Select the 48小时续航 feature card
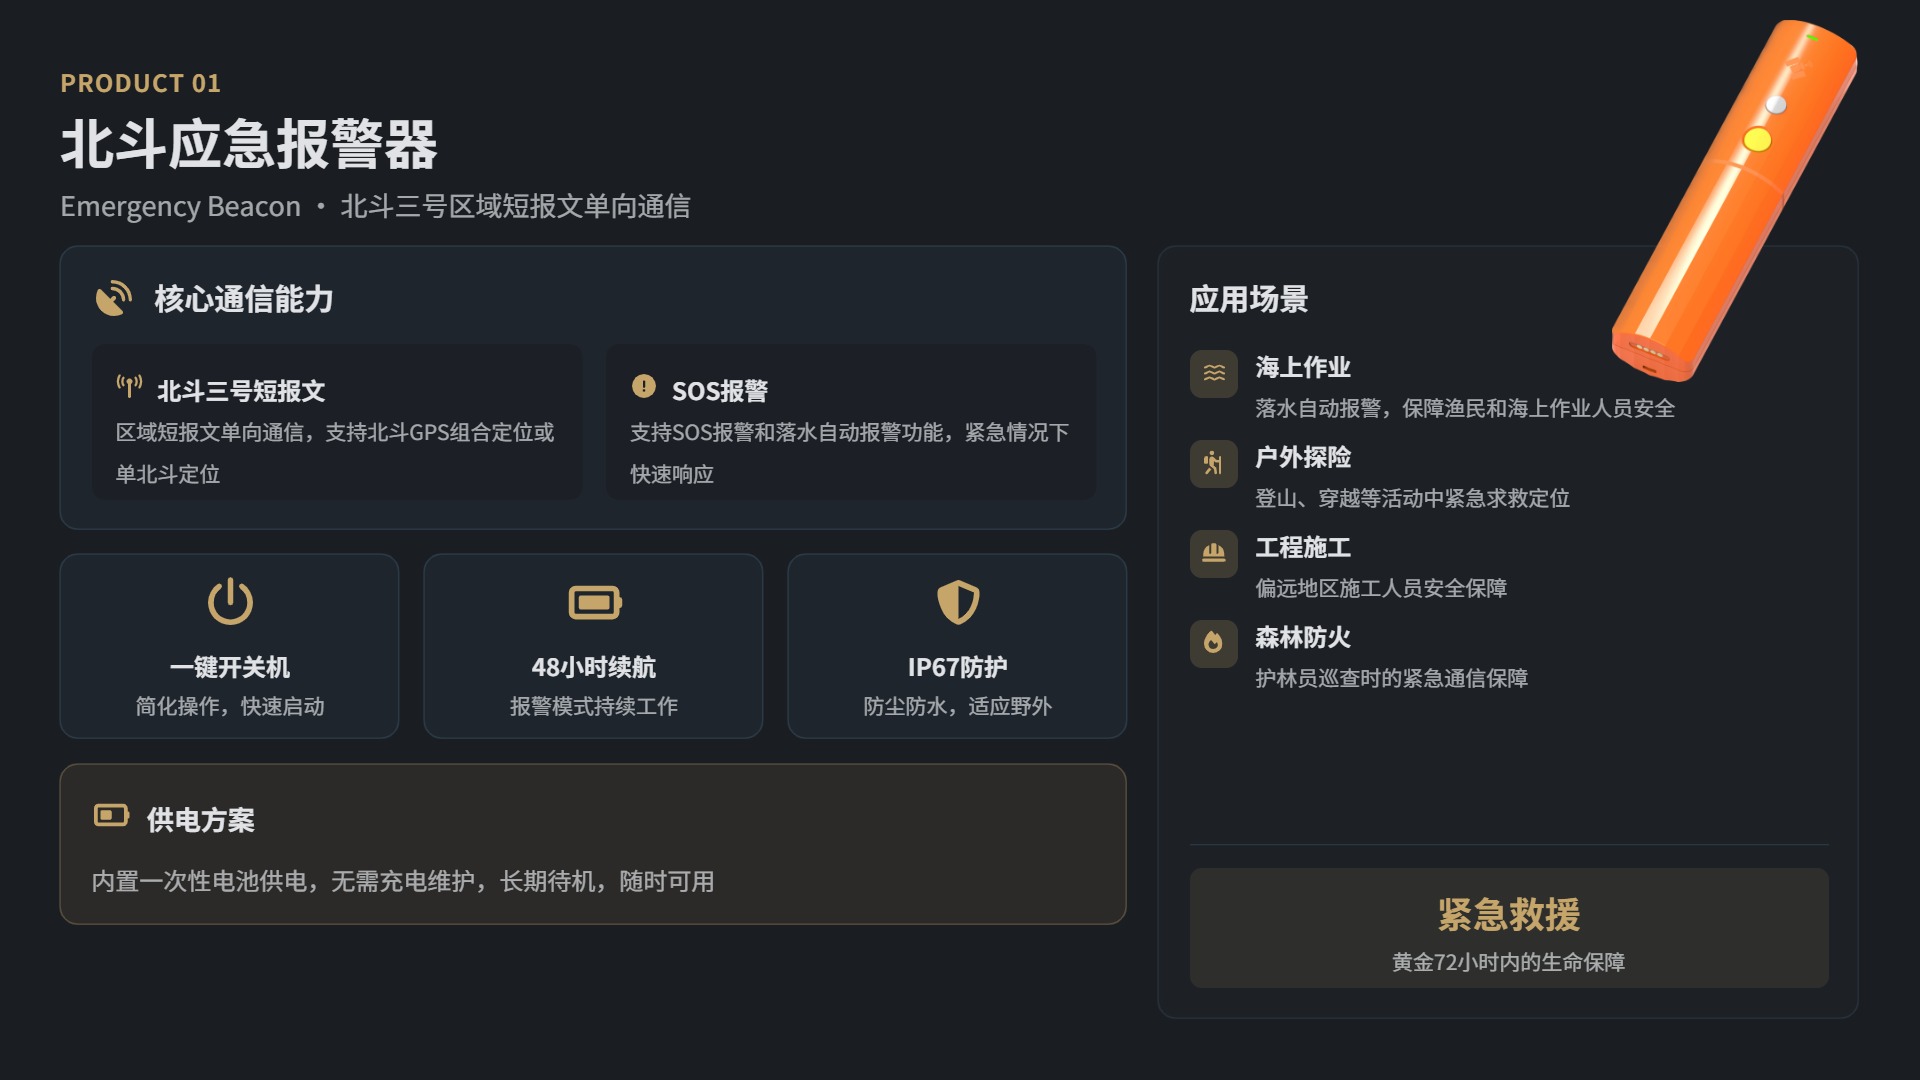Viewport: 1920px width, 1080px height. [593, 646]
